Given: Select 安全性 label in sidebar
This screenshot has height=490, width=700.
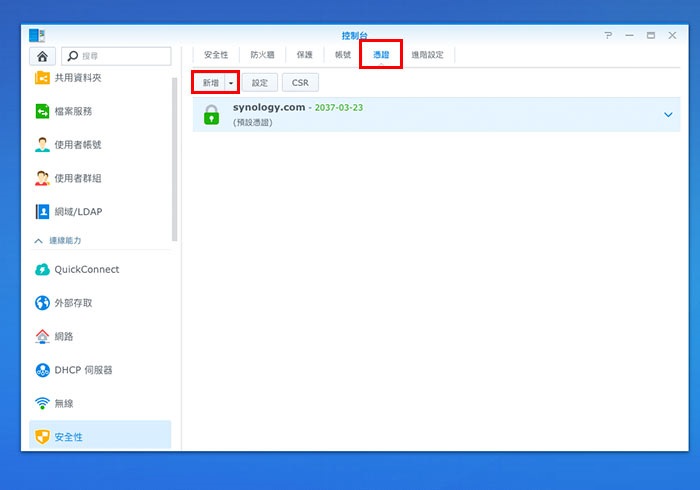Looking at the screenshot, I should click(68, 437).
